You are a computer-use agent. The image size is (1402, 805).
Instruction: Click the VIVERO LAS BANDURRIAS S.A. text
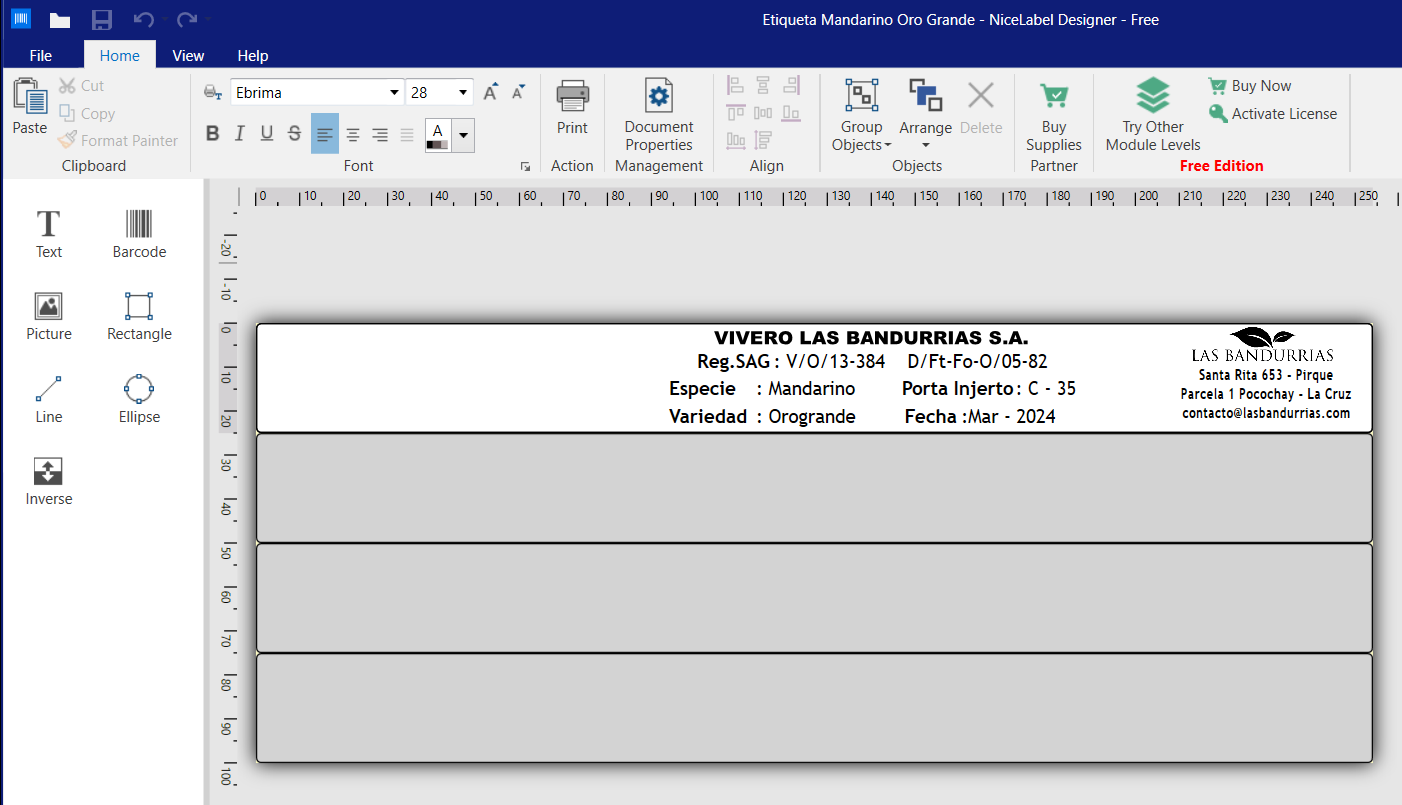point(871,338)
